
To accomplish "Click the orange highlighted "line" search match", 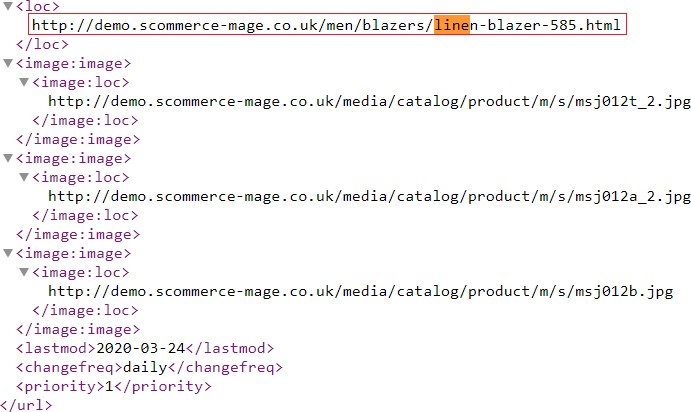I will (x=450, y=24).
